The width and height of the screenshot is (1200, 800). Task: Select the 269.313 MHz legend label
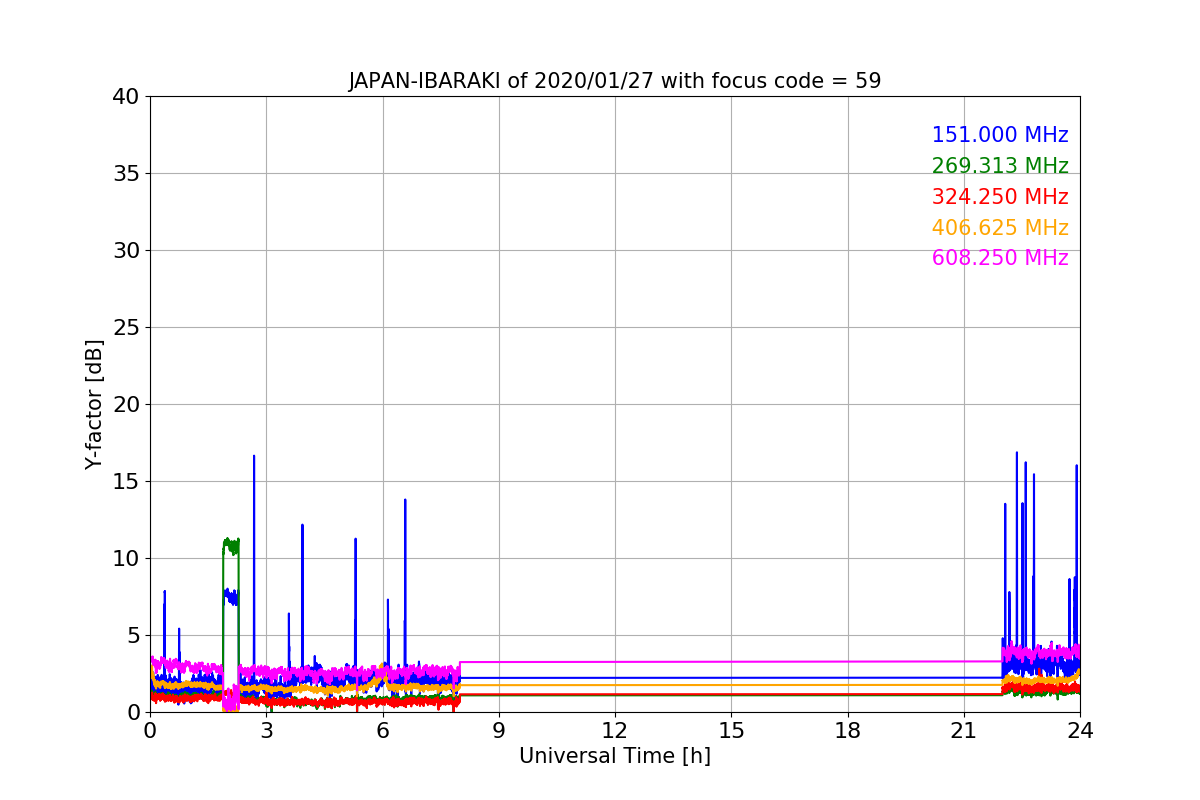click(1000, 166)
